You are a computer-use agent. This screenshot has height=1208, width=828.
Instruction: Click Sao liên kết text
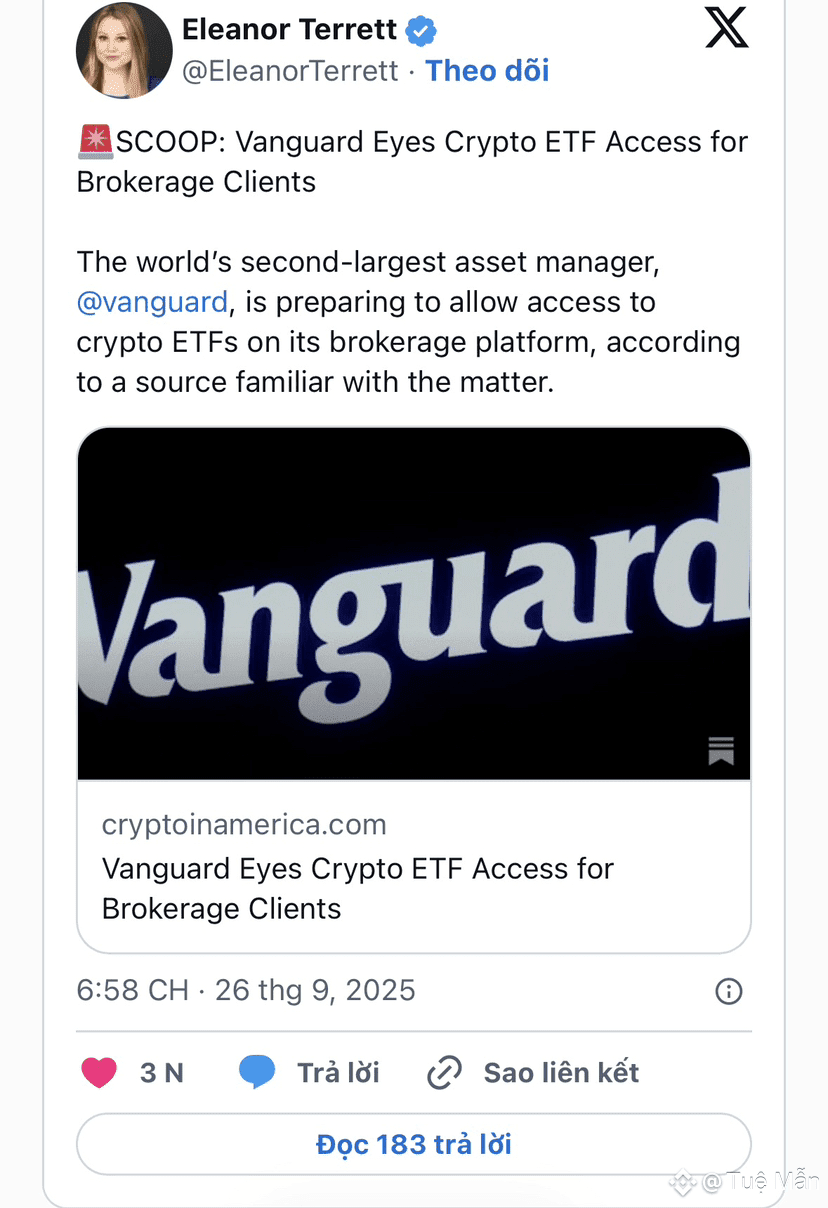coord(561,1073)
